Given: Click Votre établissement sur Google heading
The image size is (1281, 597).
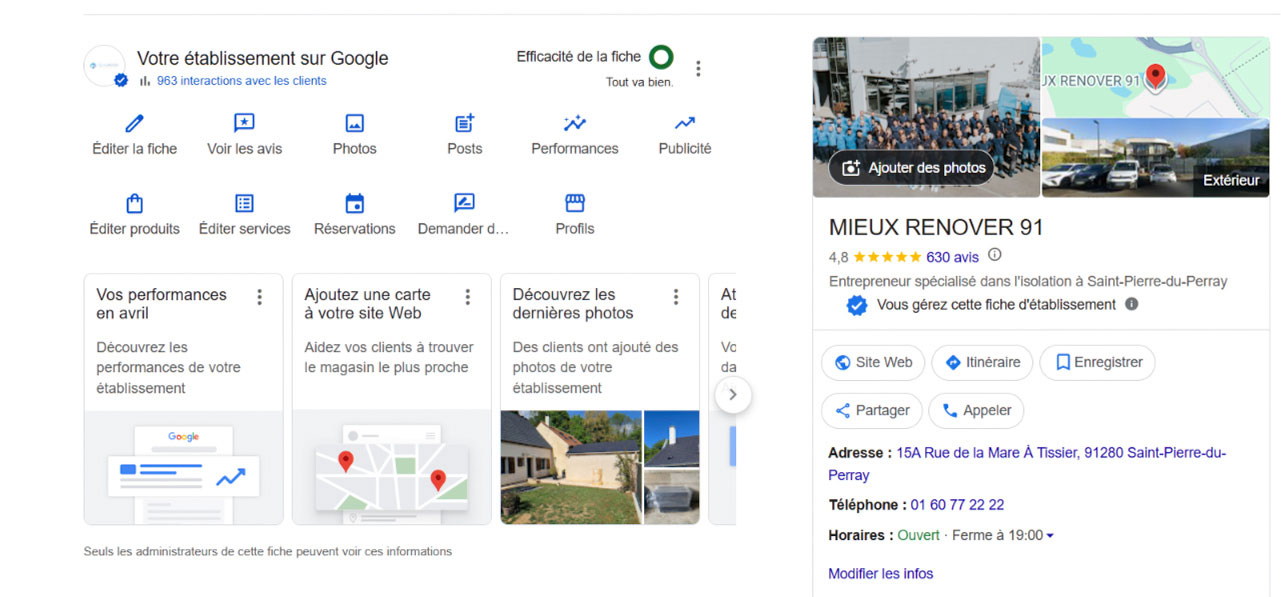Looking at the screenshot, I should coord(262,58).
